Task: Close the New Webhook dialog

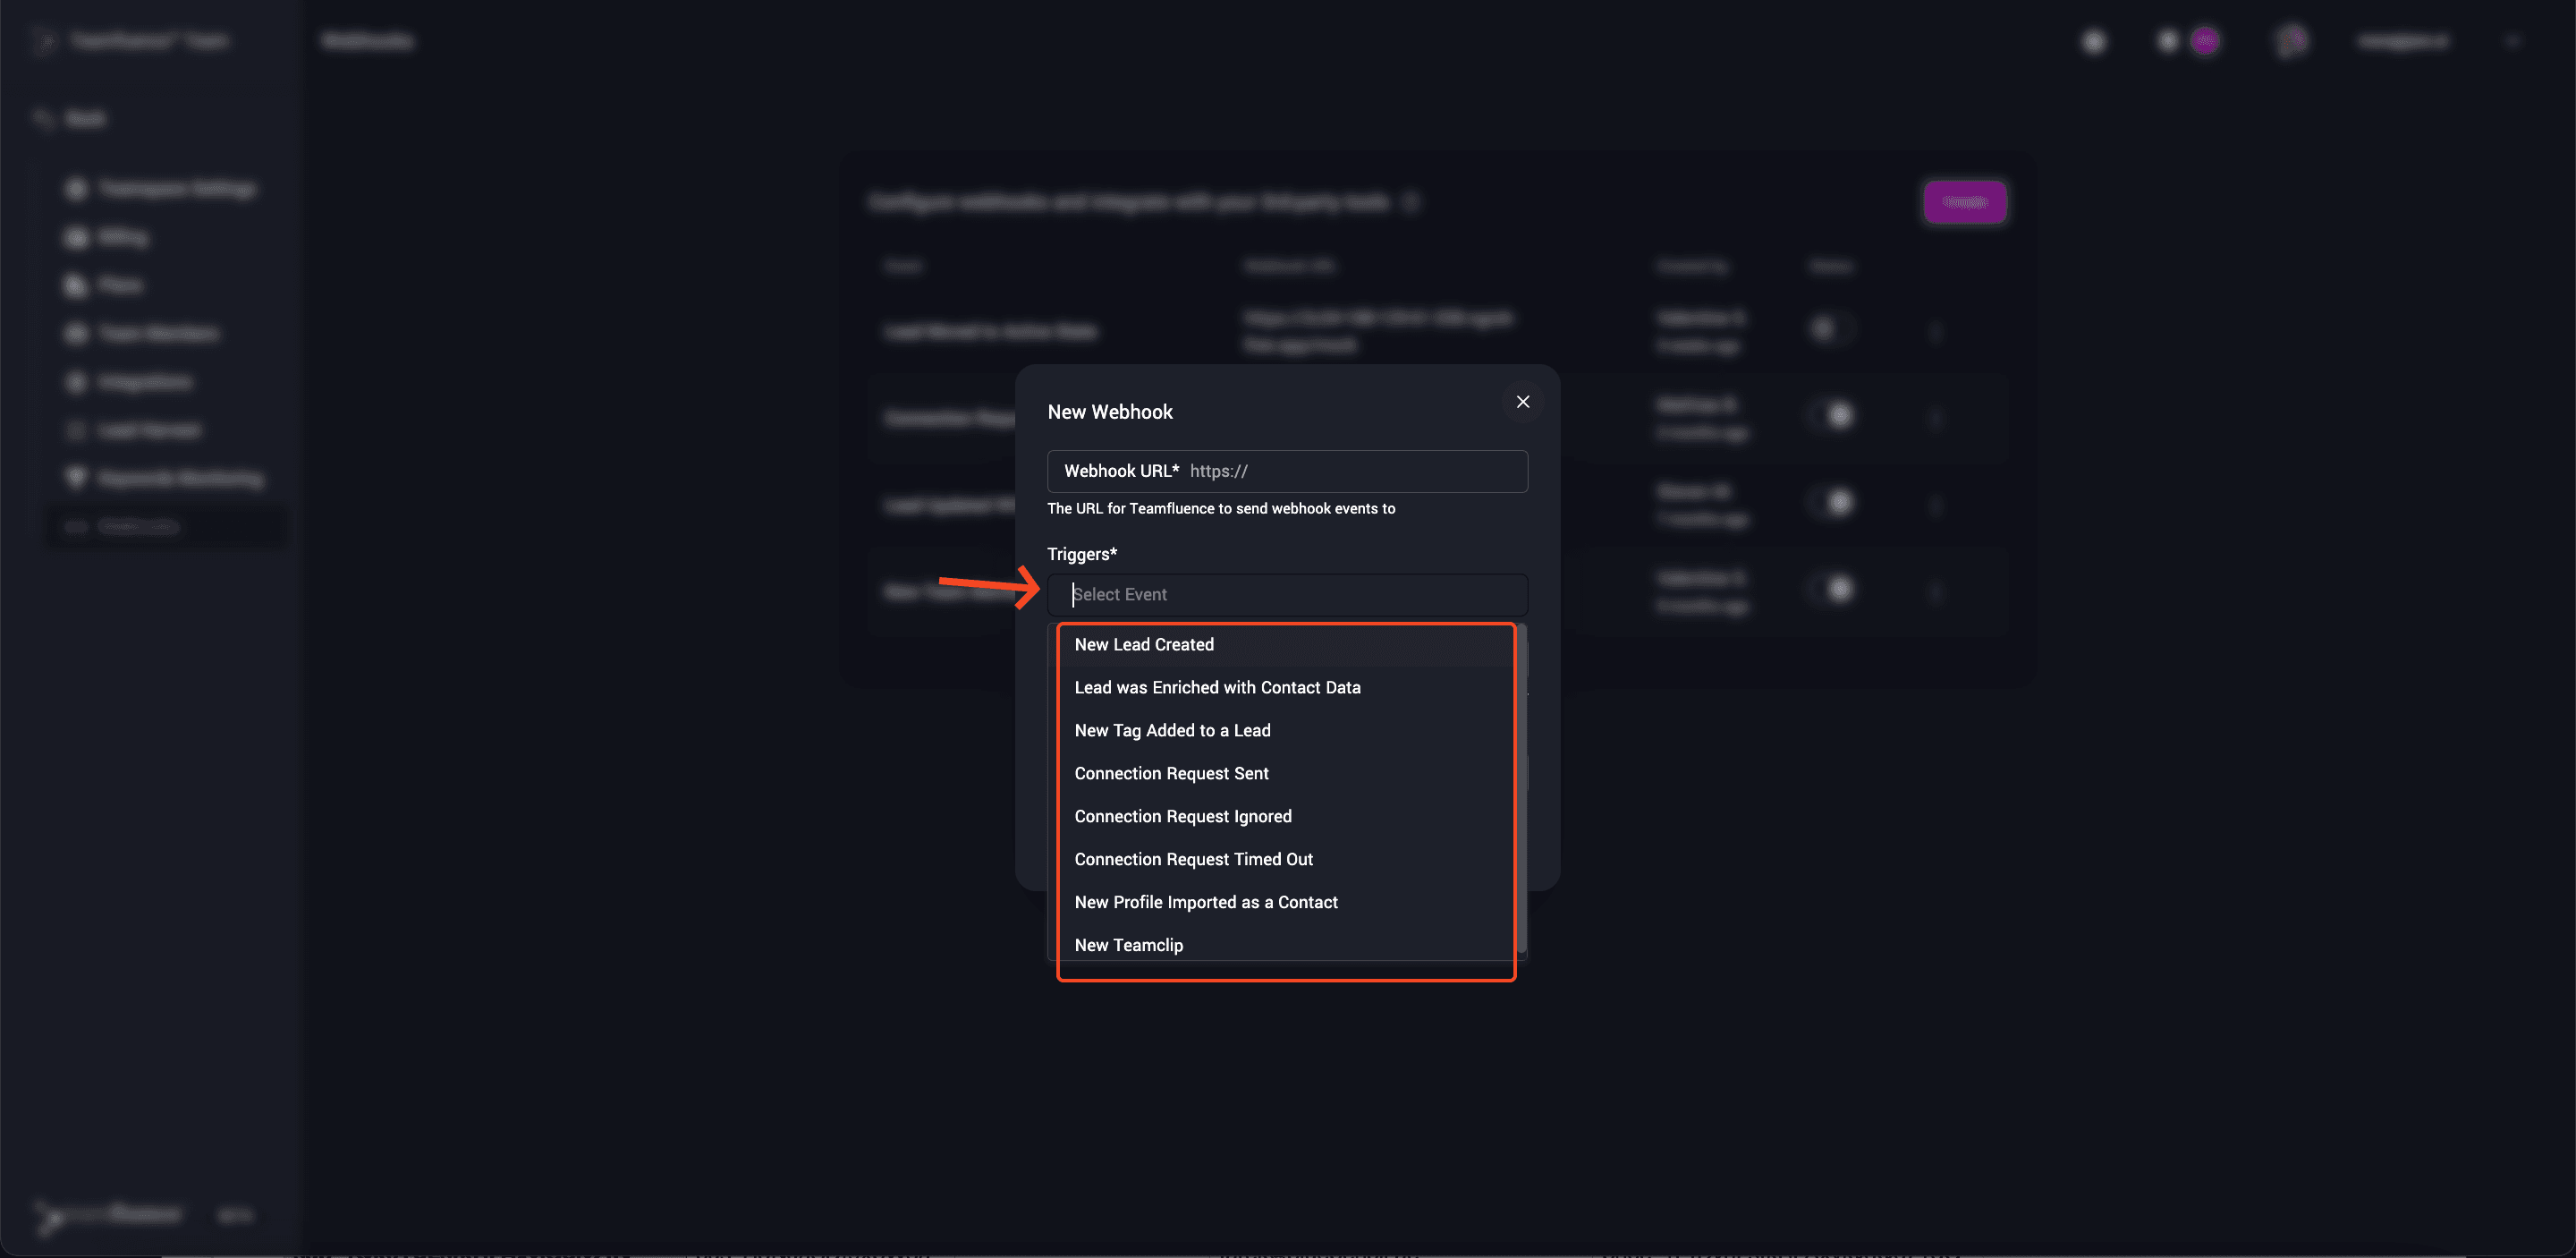Action: 1522,402
